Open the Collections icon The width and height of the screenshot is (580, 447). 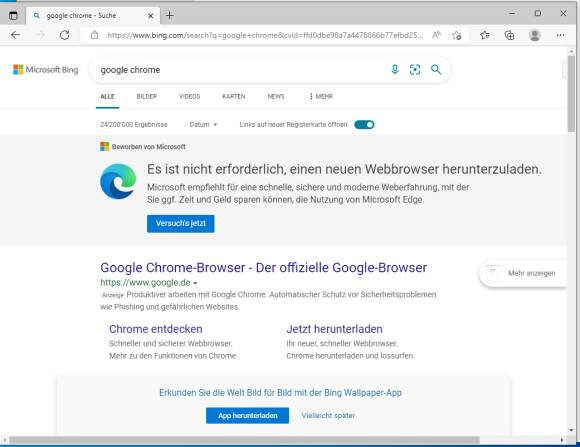509,35
